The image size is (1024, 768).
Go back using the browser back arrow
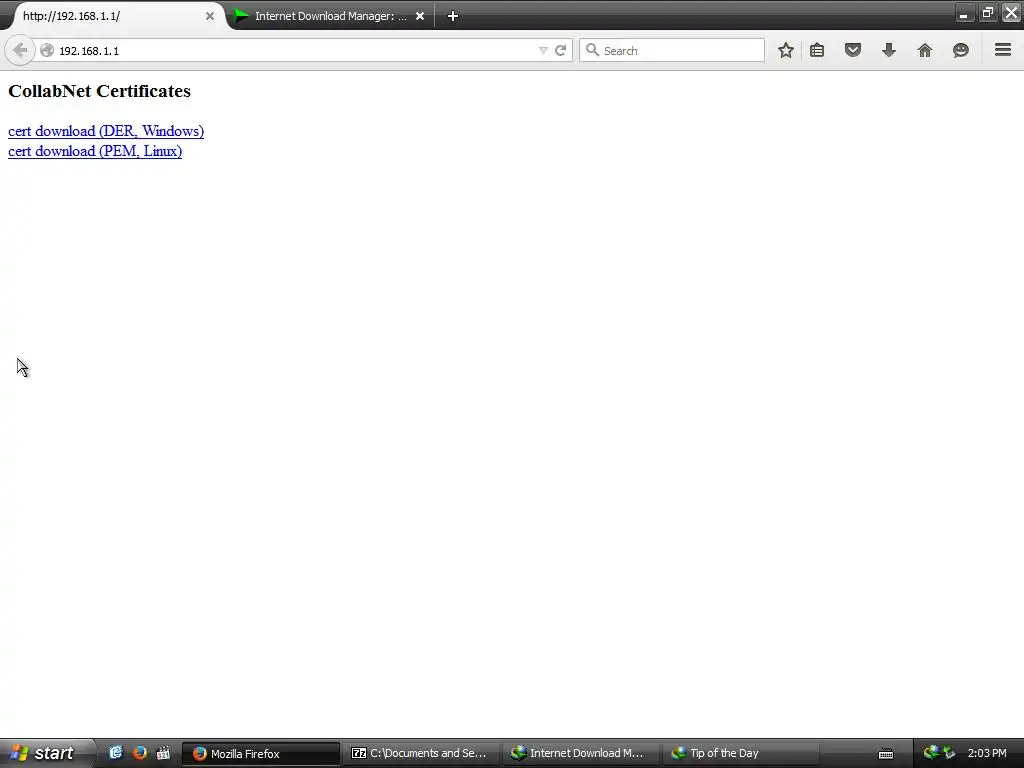coord(20,50)
